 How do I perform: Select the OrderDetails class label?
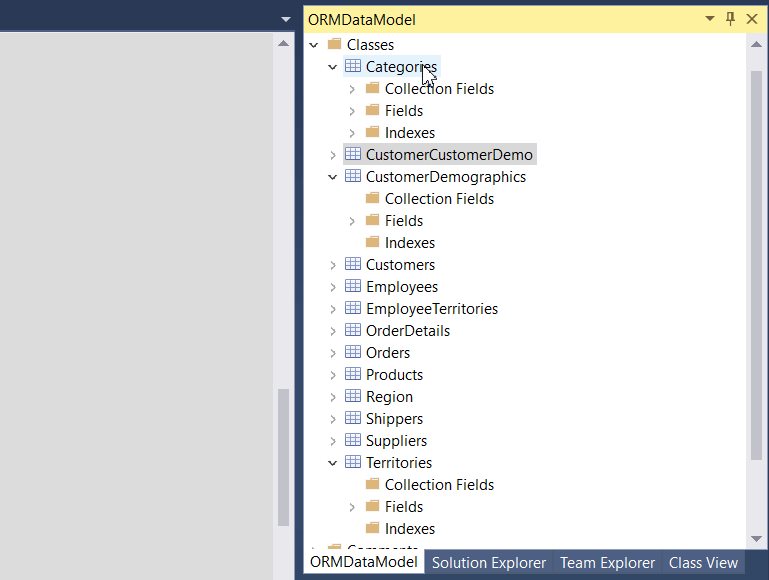click(408, 330)
